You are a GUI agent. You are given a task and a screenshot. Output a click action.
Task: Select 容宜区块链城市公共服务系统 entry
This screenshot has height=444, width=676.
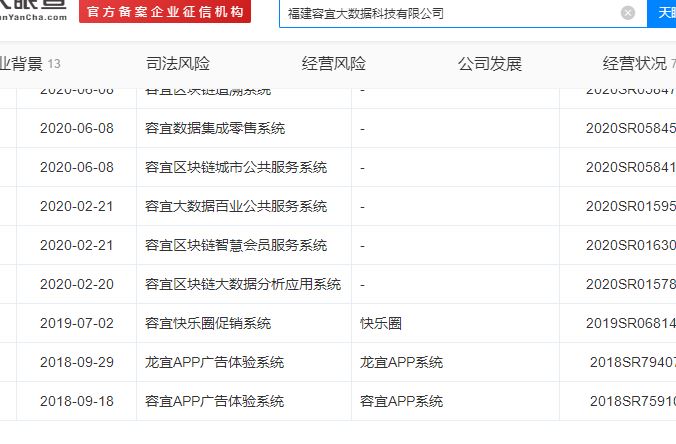[236, 167]
